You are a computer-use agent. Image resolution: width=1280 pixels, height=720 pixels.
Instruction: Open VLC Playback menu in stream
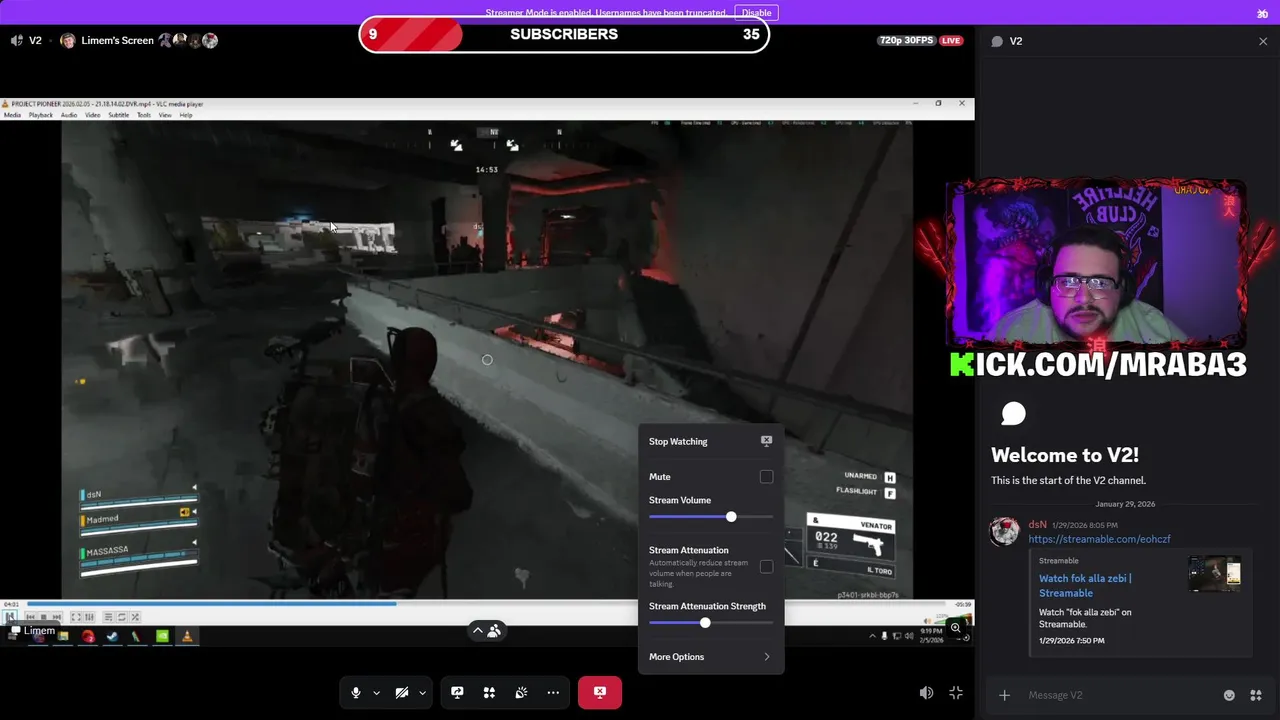click(x=41, y=115)
